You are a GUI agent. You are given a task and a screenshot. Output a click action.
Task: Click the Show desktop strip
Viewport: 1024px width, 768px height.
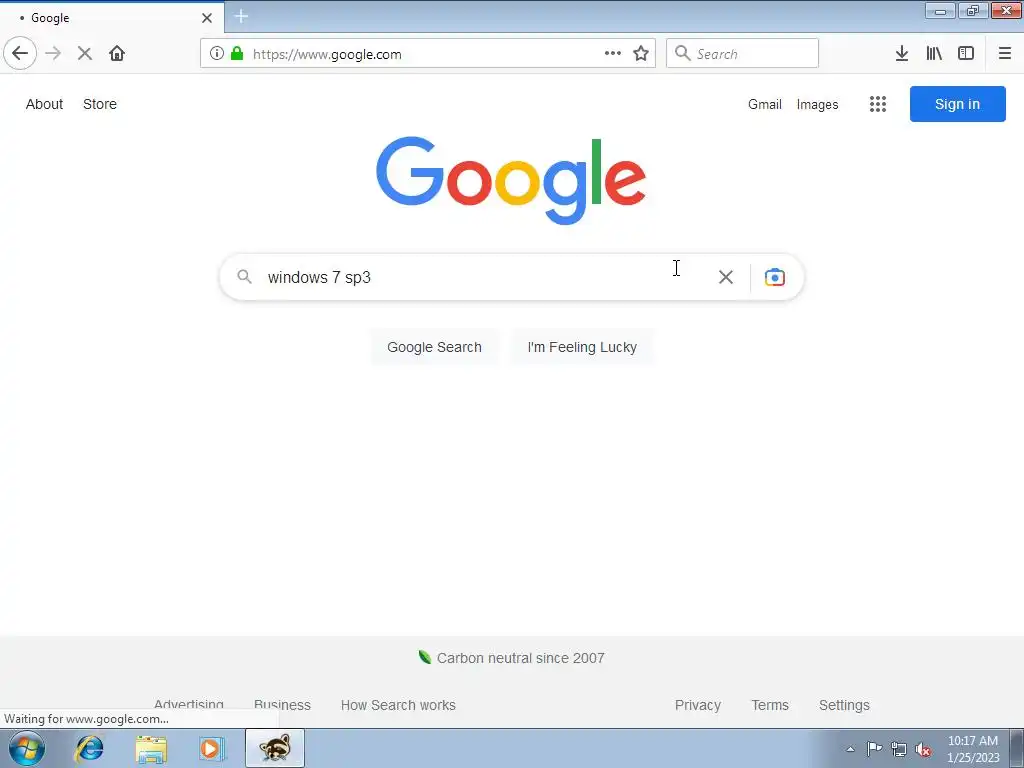click(x=1017, y=749)
